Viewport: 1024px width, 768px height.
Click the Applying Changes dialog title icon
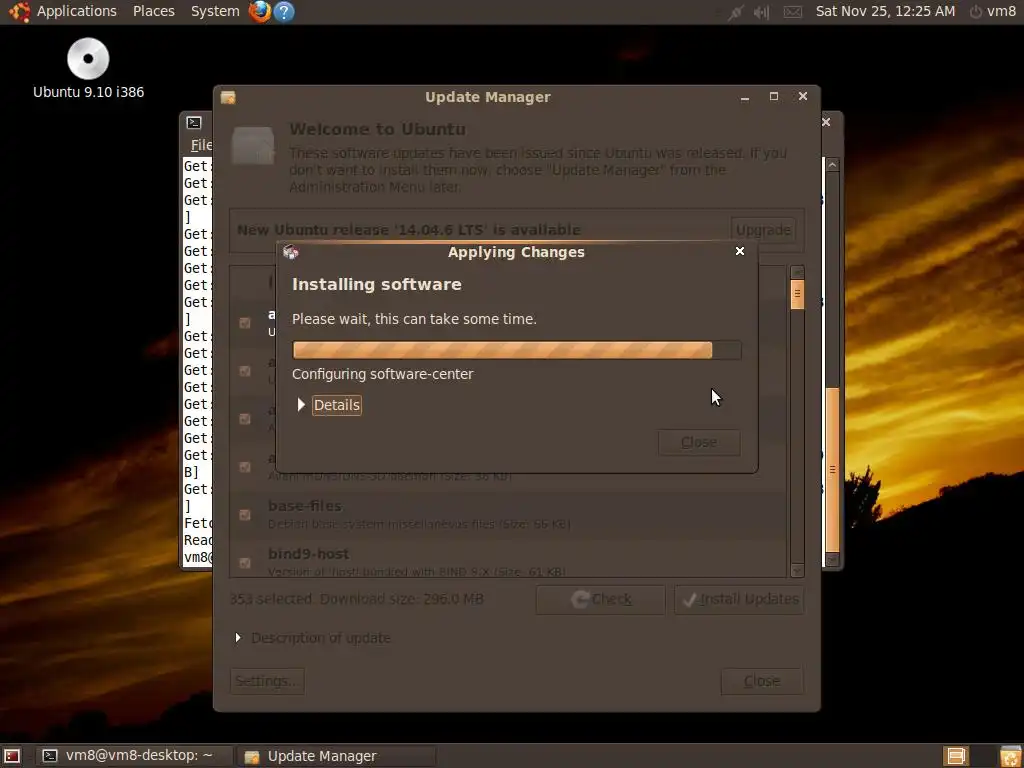[x=291, y=252]
